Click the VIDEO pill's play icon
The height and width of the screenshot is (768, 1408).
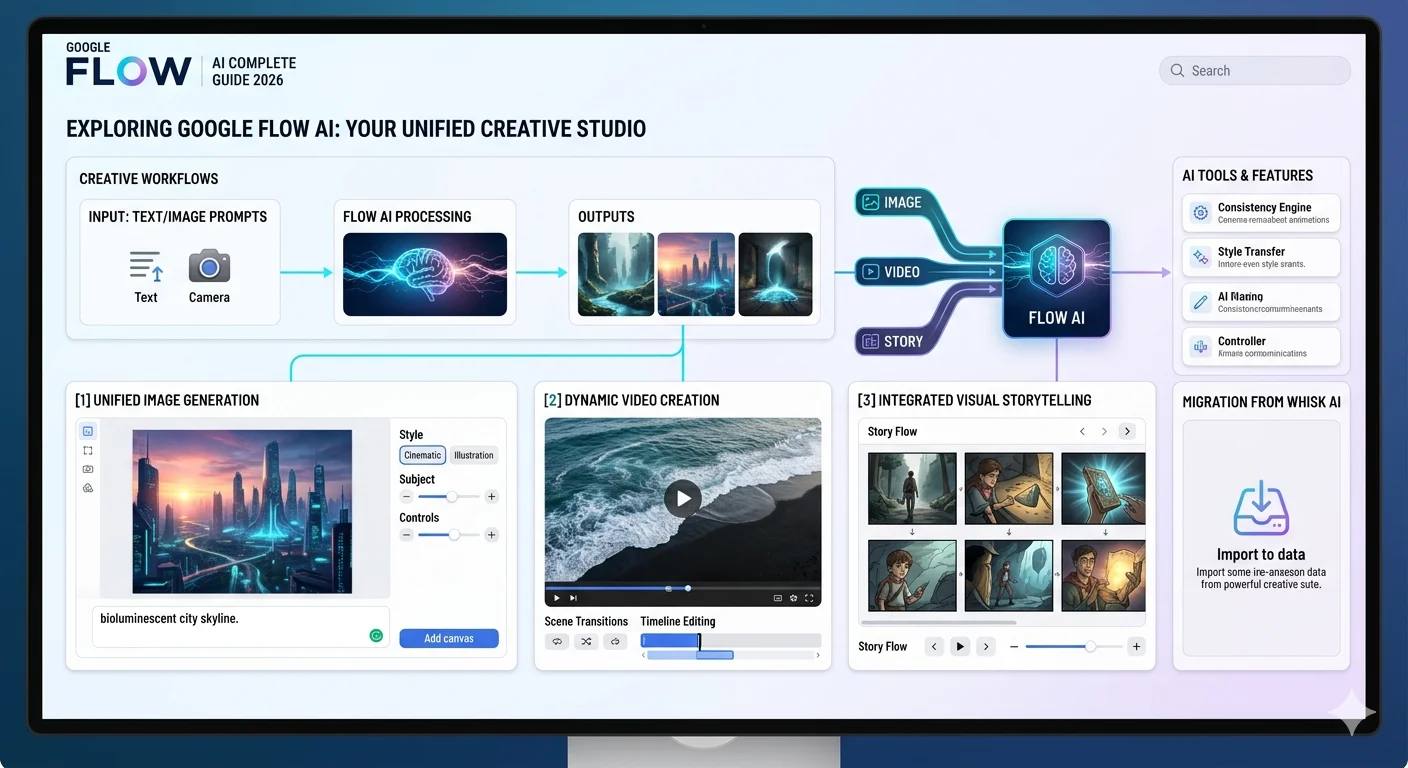click(871, 271)
